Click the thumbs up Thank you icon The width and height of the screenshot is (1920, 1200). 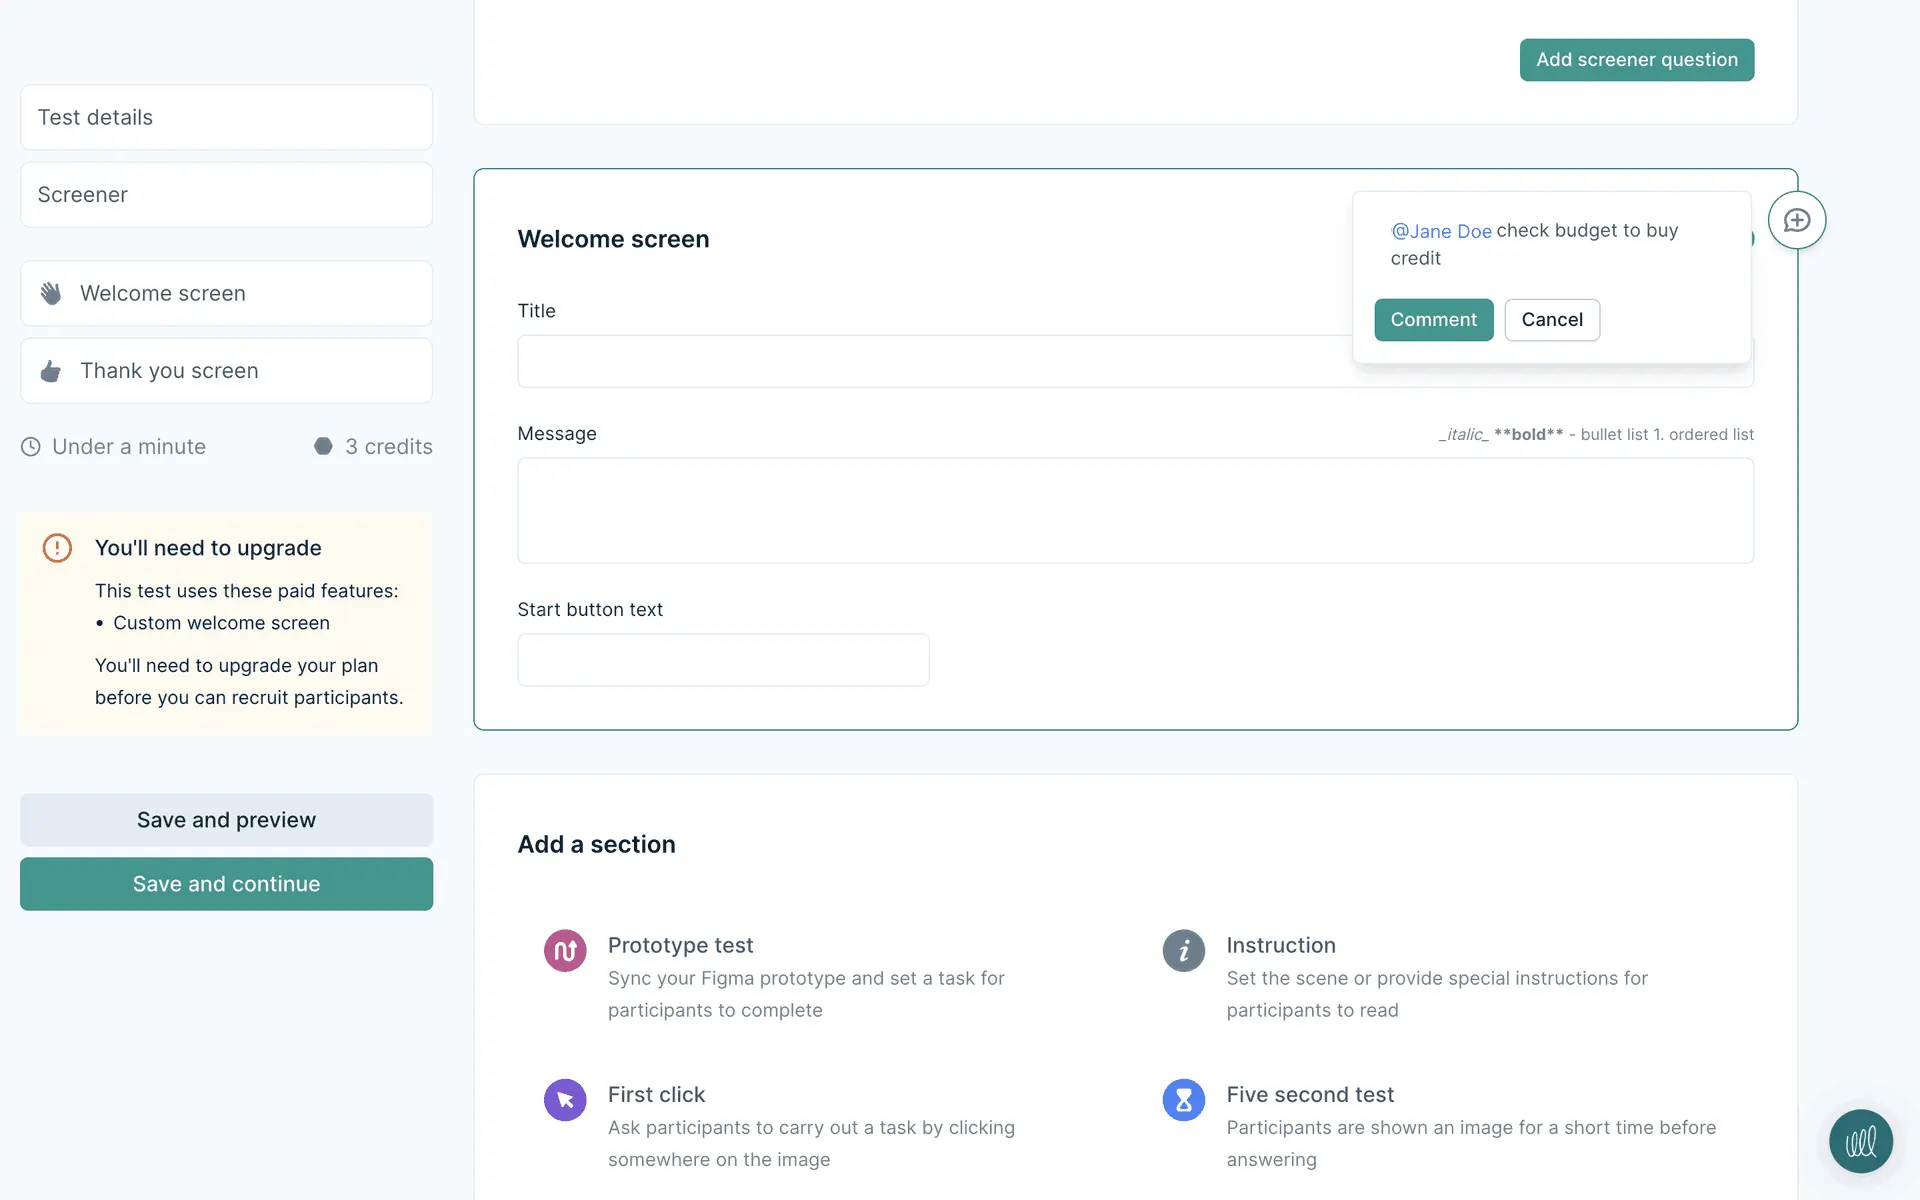tap(51, 371)
